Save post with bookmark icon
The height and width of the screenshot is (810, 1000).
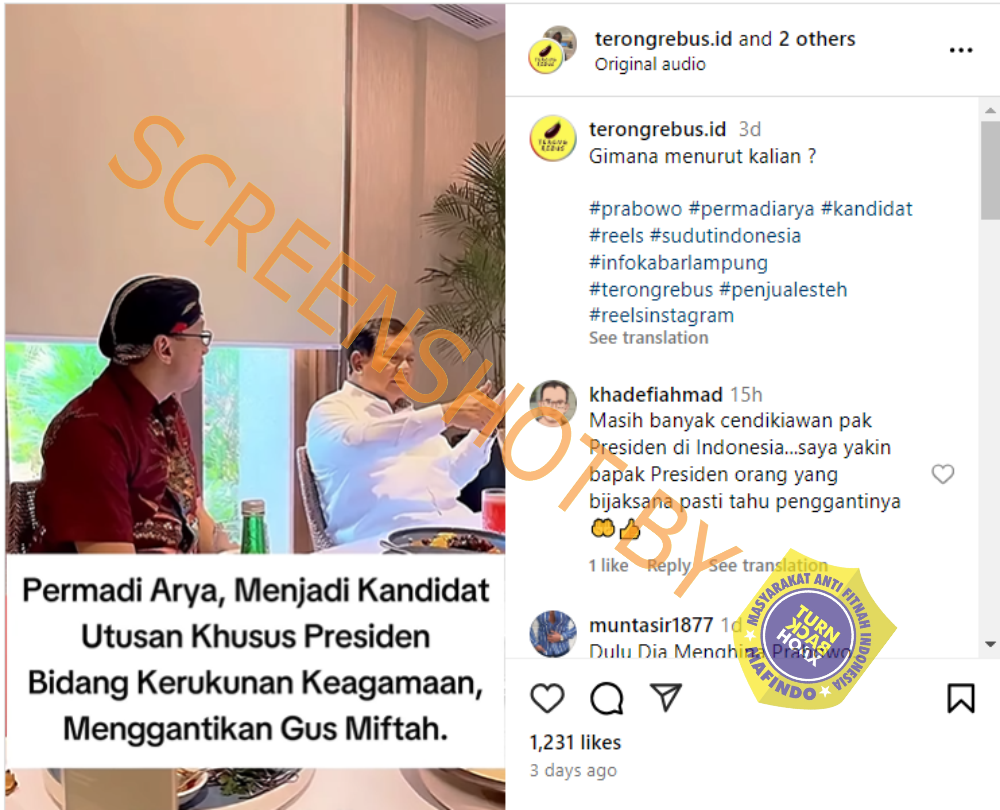(960, 698)
